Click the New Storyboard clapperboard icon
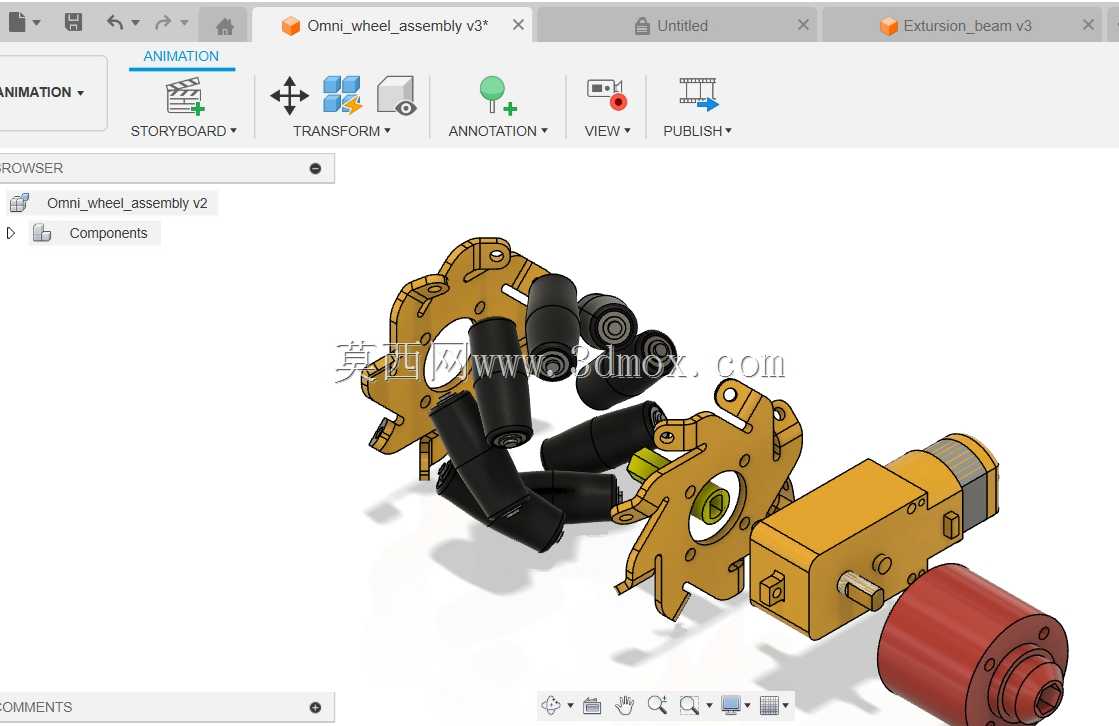 [185, 96]
